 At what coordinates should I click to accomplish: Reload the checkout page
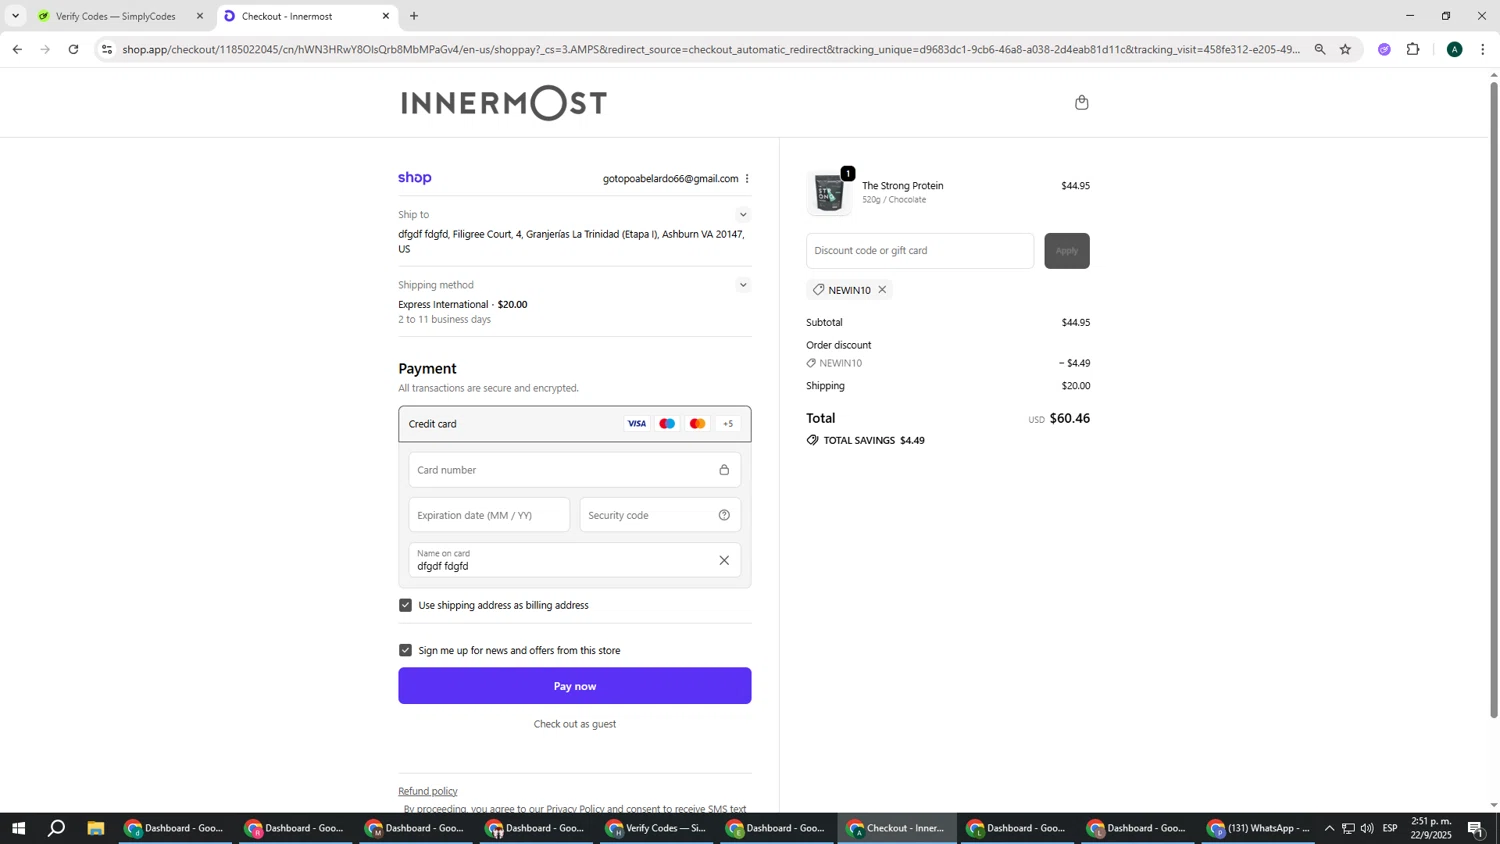pos(73,49)
